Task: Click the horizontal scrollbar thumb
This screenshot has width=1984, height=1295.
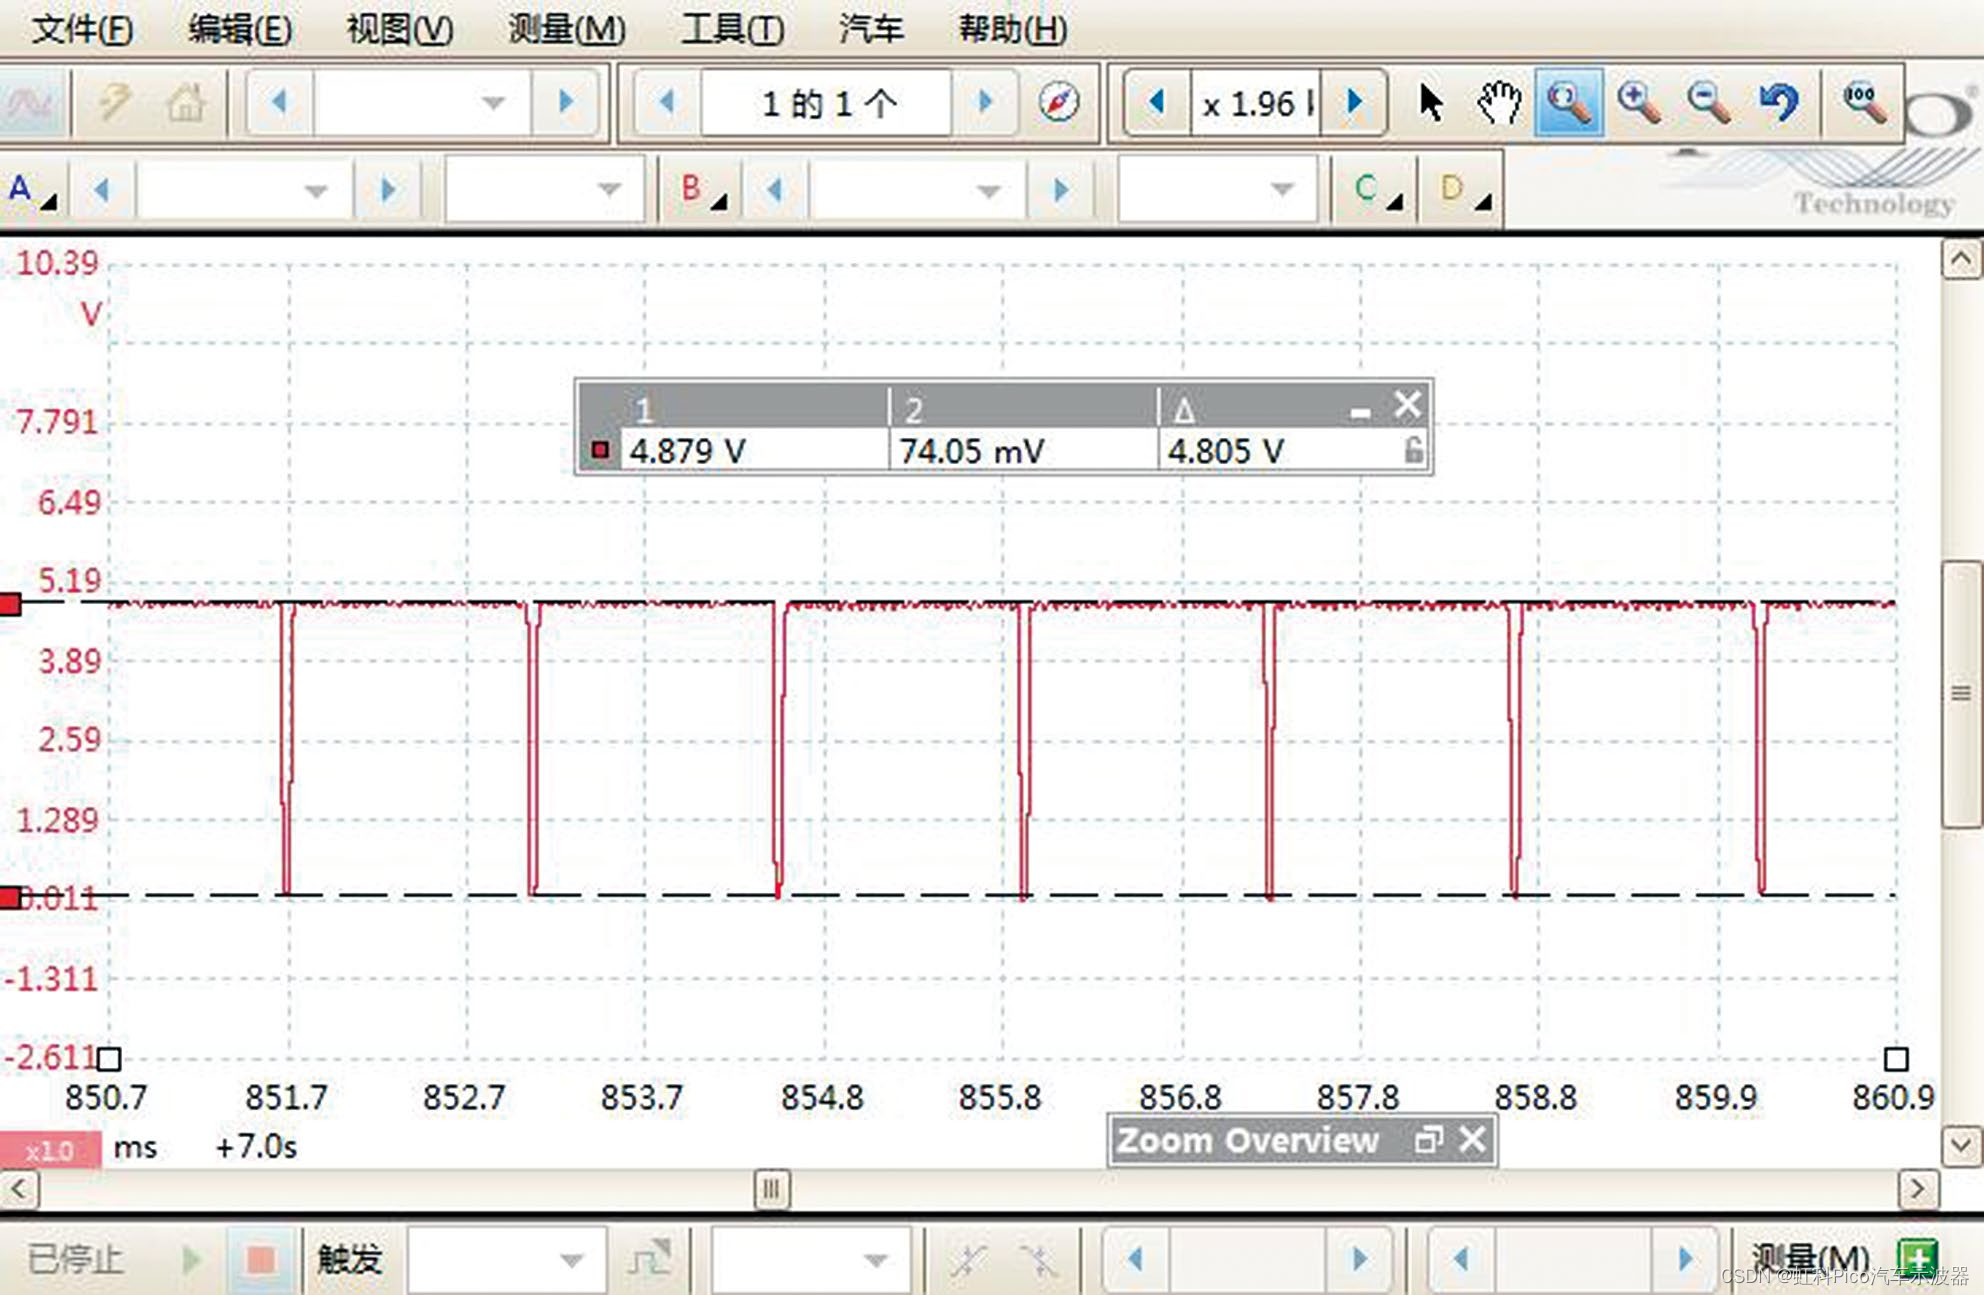Action: click(x=771, y=1189)
